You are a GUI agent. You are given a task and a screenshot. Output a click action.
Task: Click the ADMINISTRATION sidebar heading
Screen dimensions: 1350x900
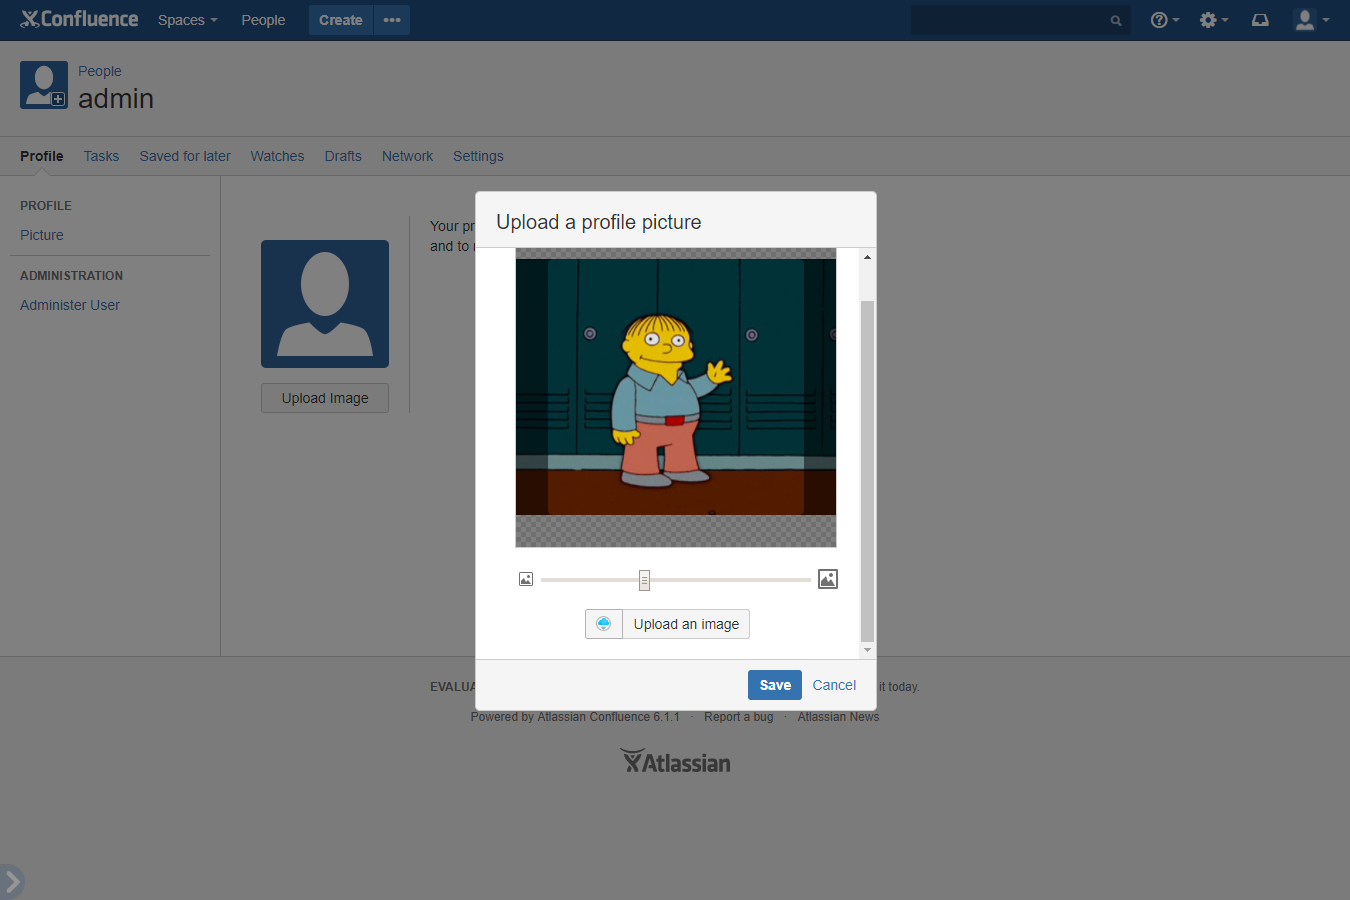(72, 275)
